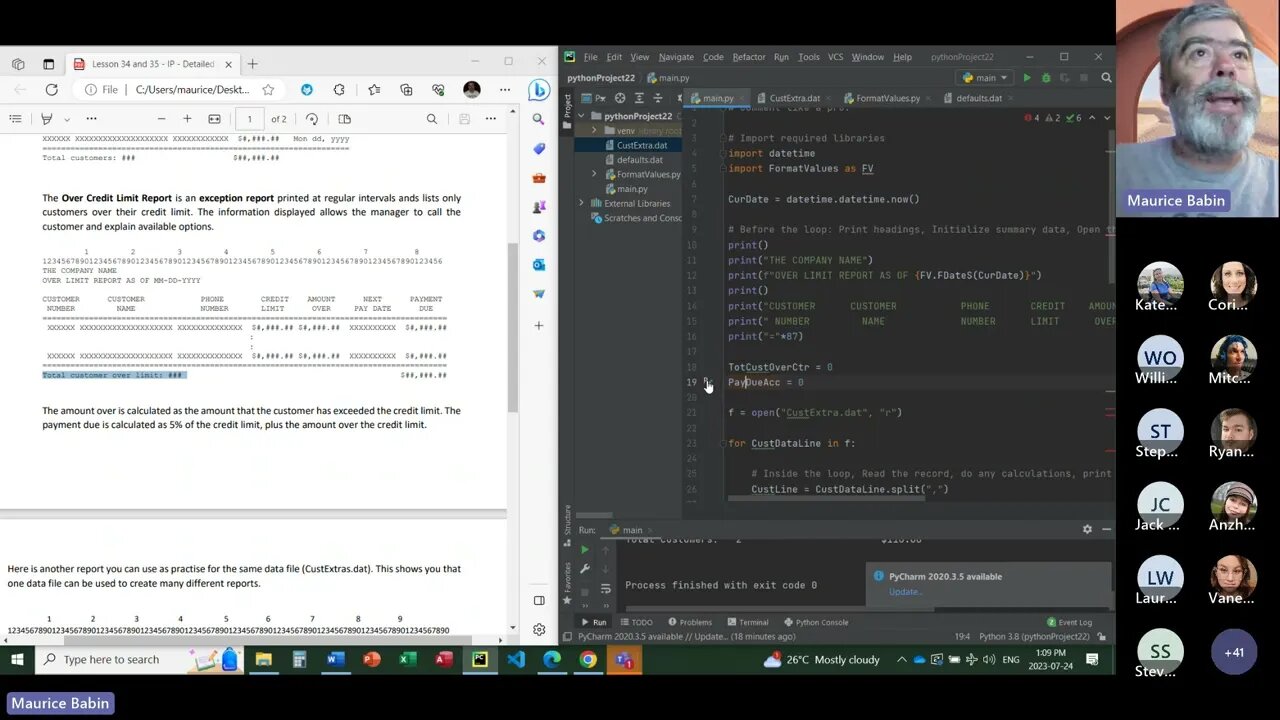
Task: Expand External Libraries node
Action: point(582,203)
